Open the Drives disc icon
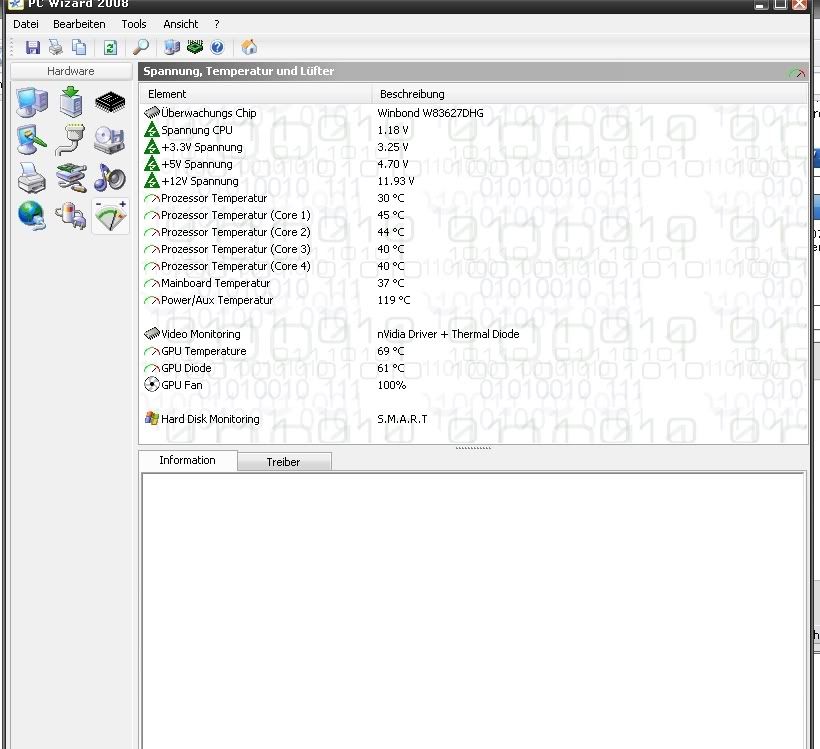Screen dimensions: 820x749 point(110,140)
